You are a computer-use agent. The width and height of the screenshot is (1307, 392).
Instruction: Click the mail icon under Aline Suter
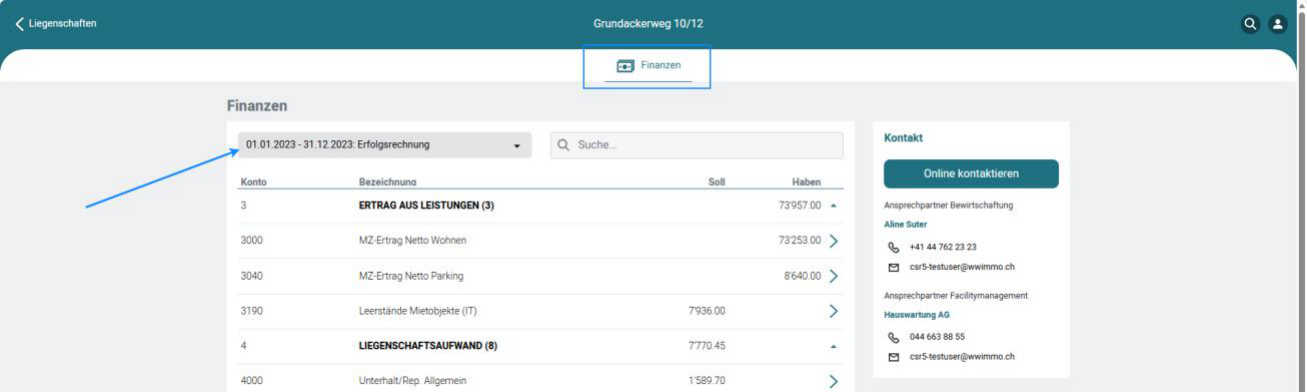point(894,268)
